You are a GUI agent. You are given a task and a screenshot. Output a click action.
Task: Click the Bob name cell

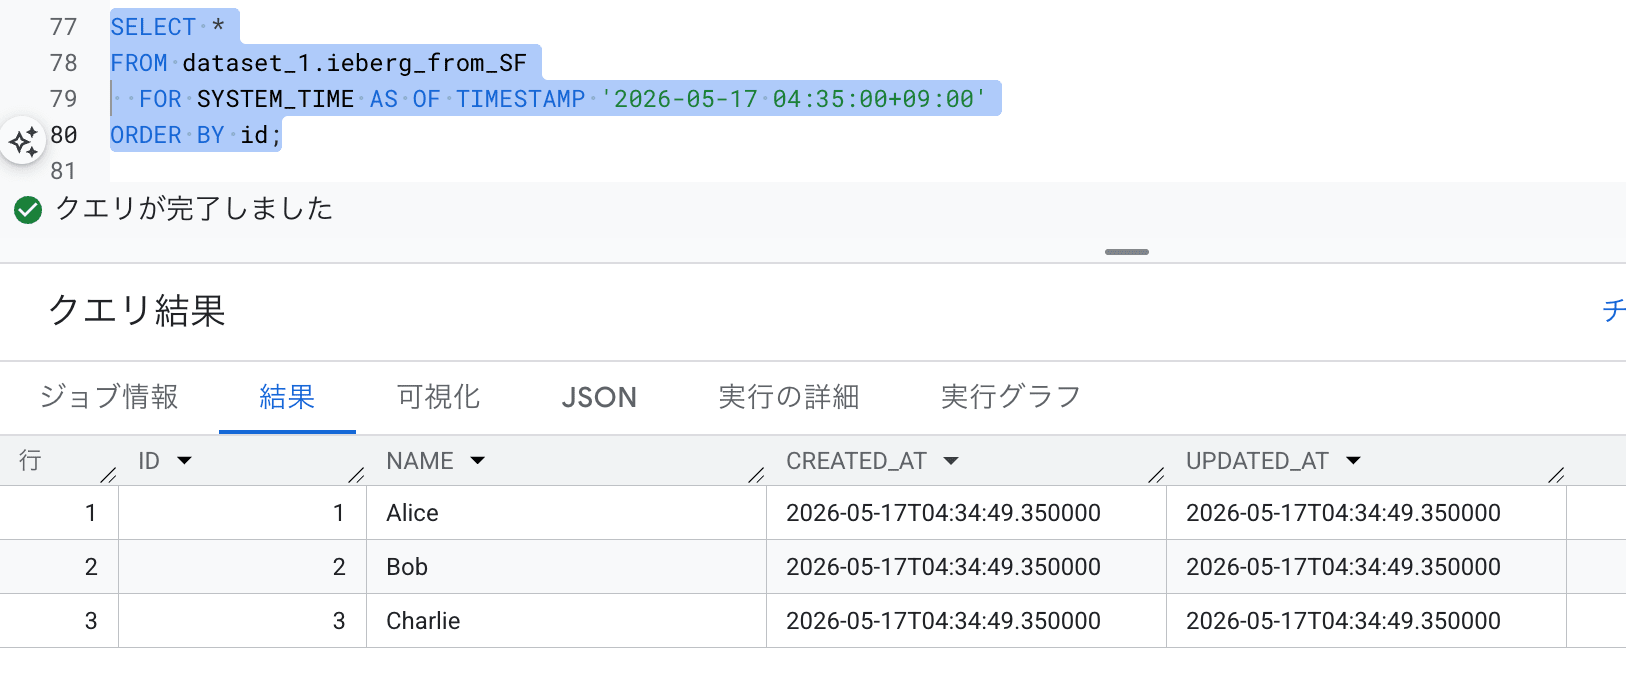[x=566, y=567]
